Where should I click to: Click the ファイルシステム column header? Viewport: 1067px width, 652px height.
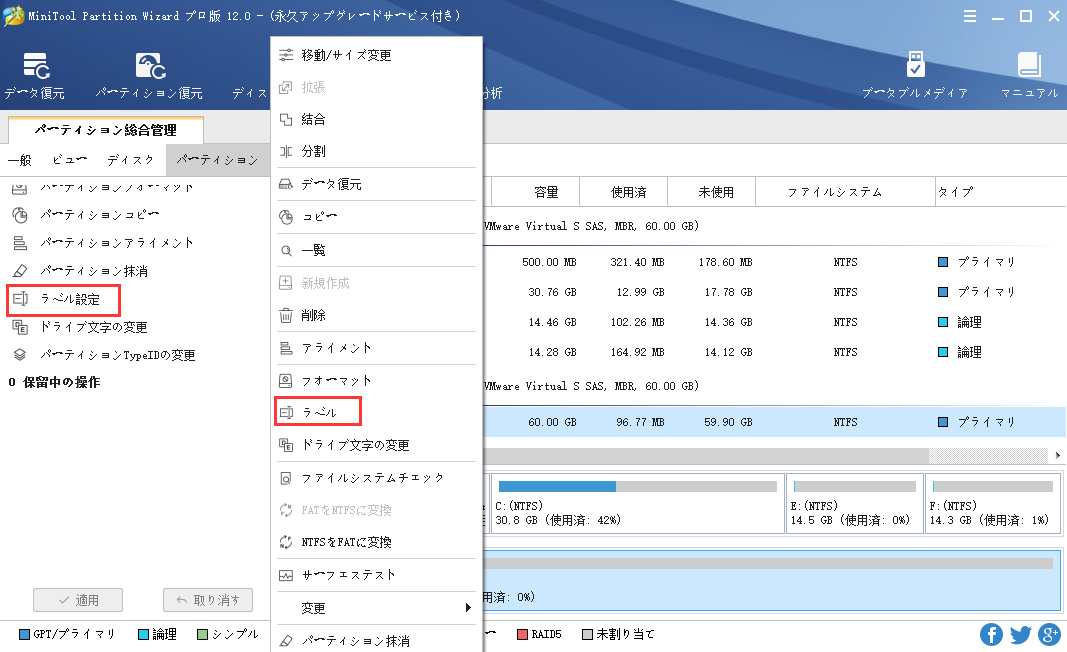[x=834, y=192]
